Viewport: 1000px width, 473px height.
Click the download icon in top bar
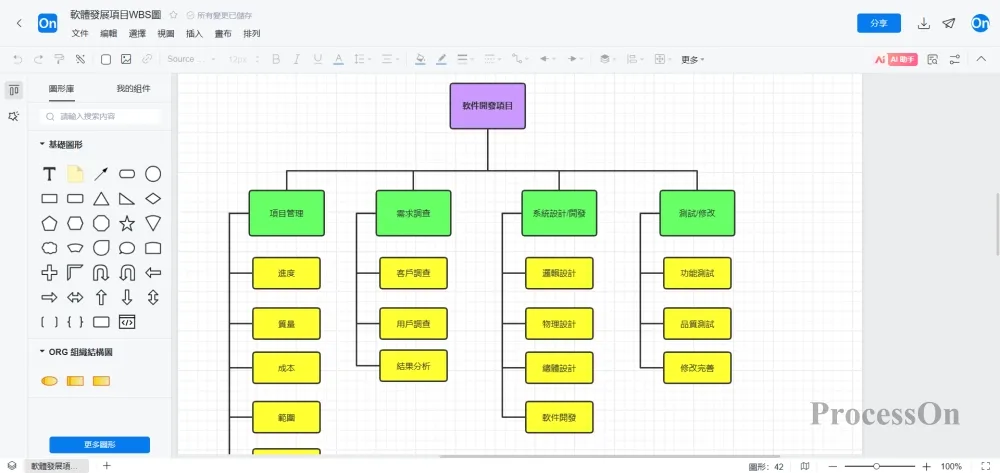pos(924,23)
